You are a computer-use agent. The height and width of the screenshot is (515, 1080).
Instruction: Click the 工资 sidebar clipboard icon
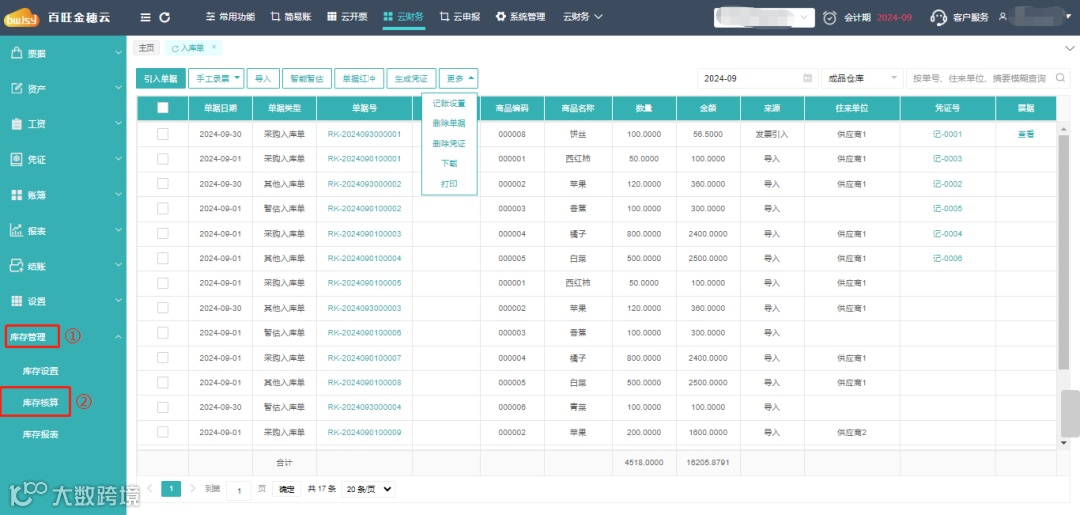18,124
